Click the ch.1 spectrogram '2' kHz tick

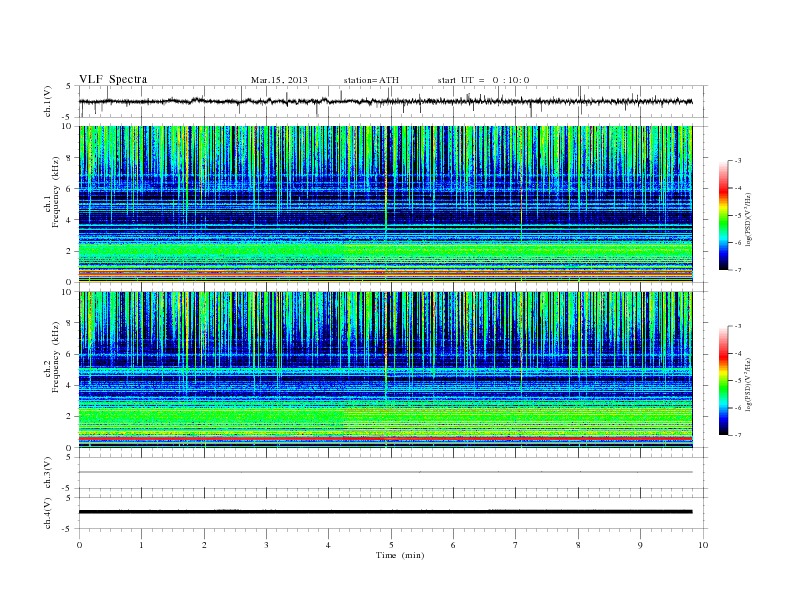click(69, 251)
